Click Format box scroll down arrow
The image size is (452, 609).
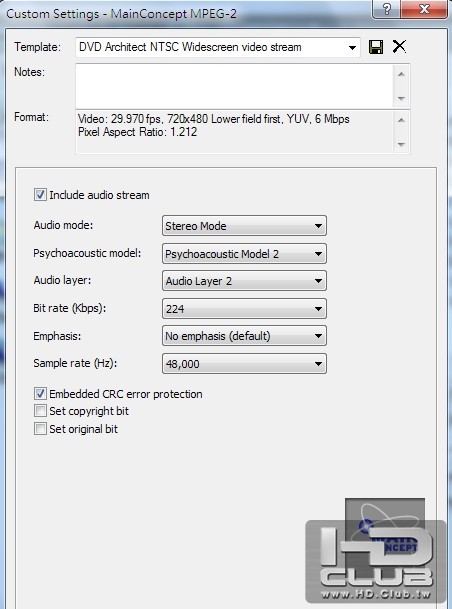click(x=402, y=145)
